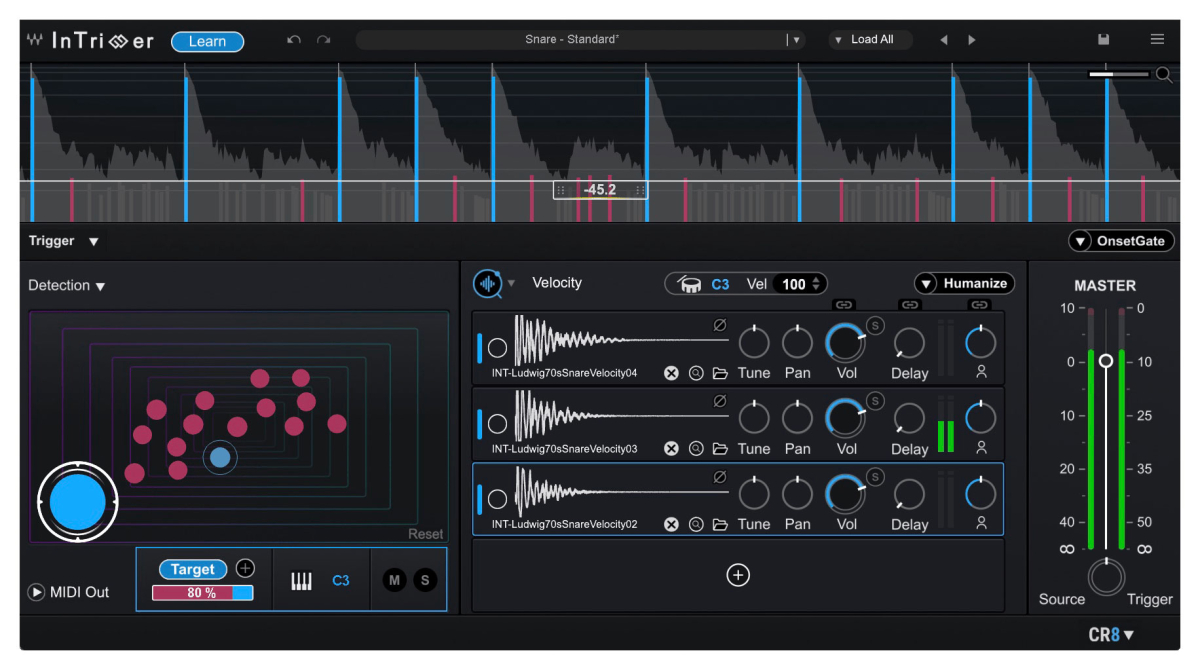Open the hamburger menu top right

(x=1157, y=39)
